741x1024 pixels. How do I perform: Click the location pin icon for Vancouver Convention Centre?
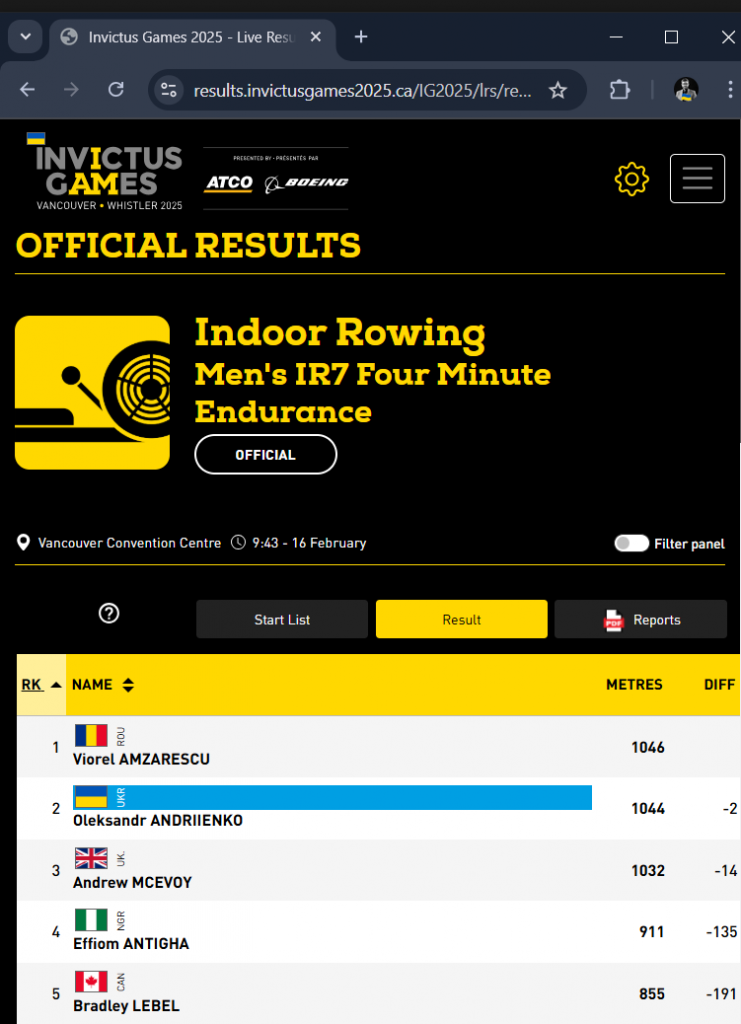(23, 542)
